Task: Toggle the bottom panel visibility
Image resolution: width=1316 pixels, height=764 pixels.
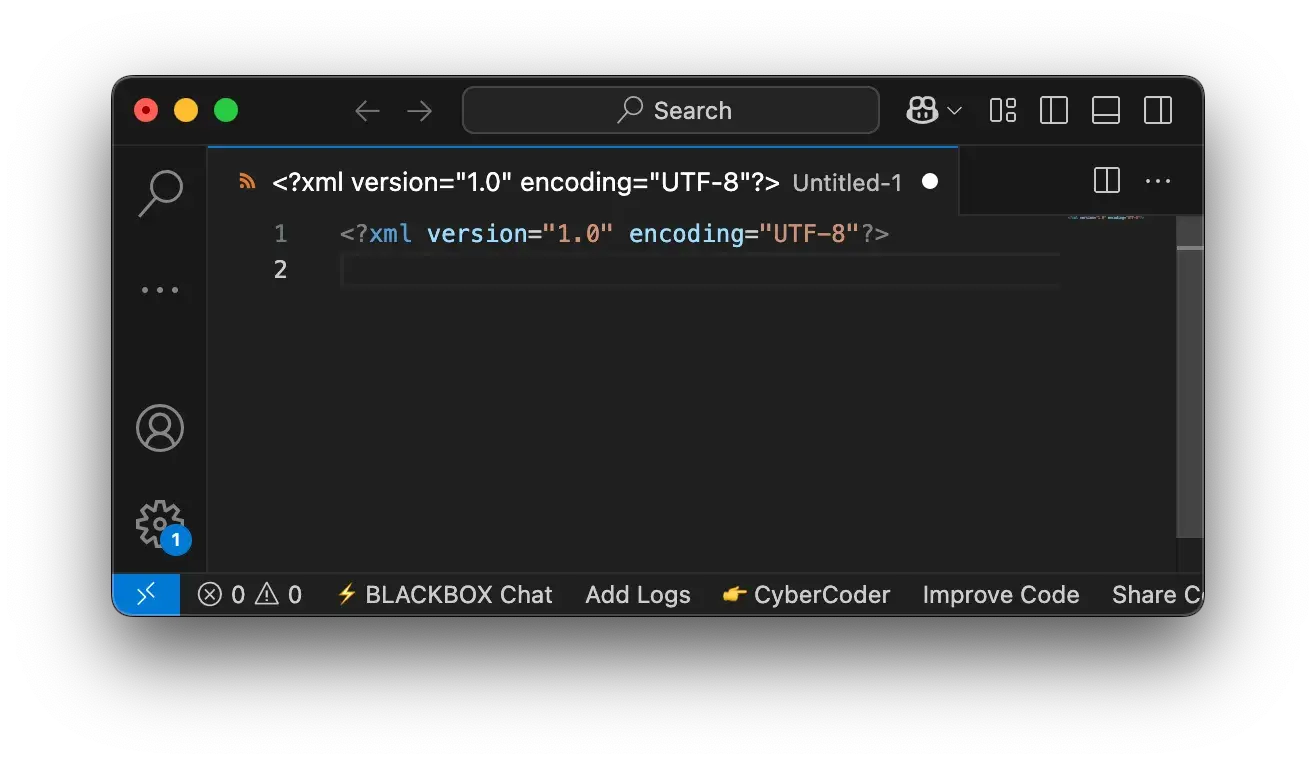Action: coord(1106,110)
